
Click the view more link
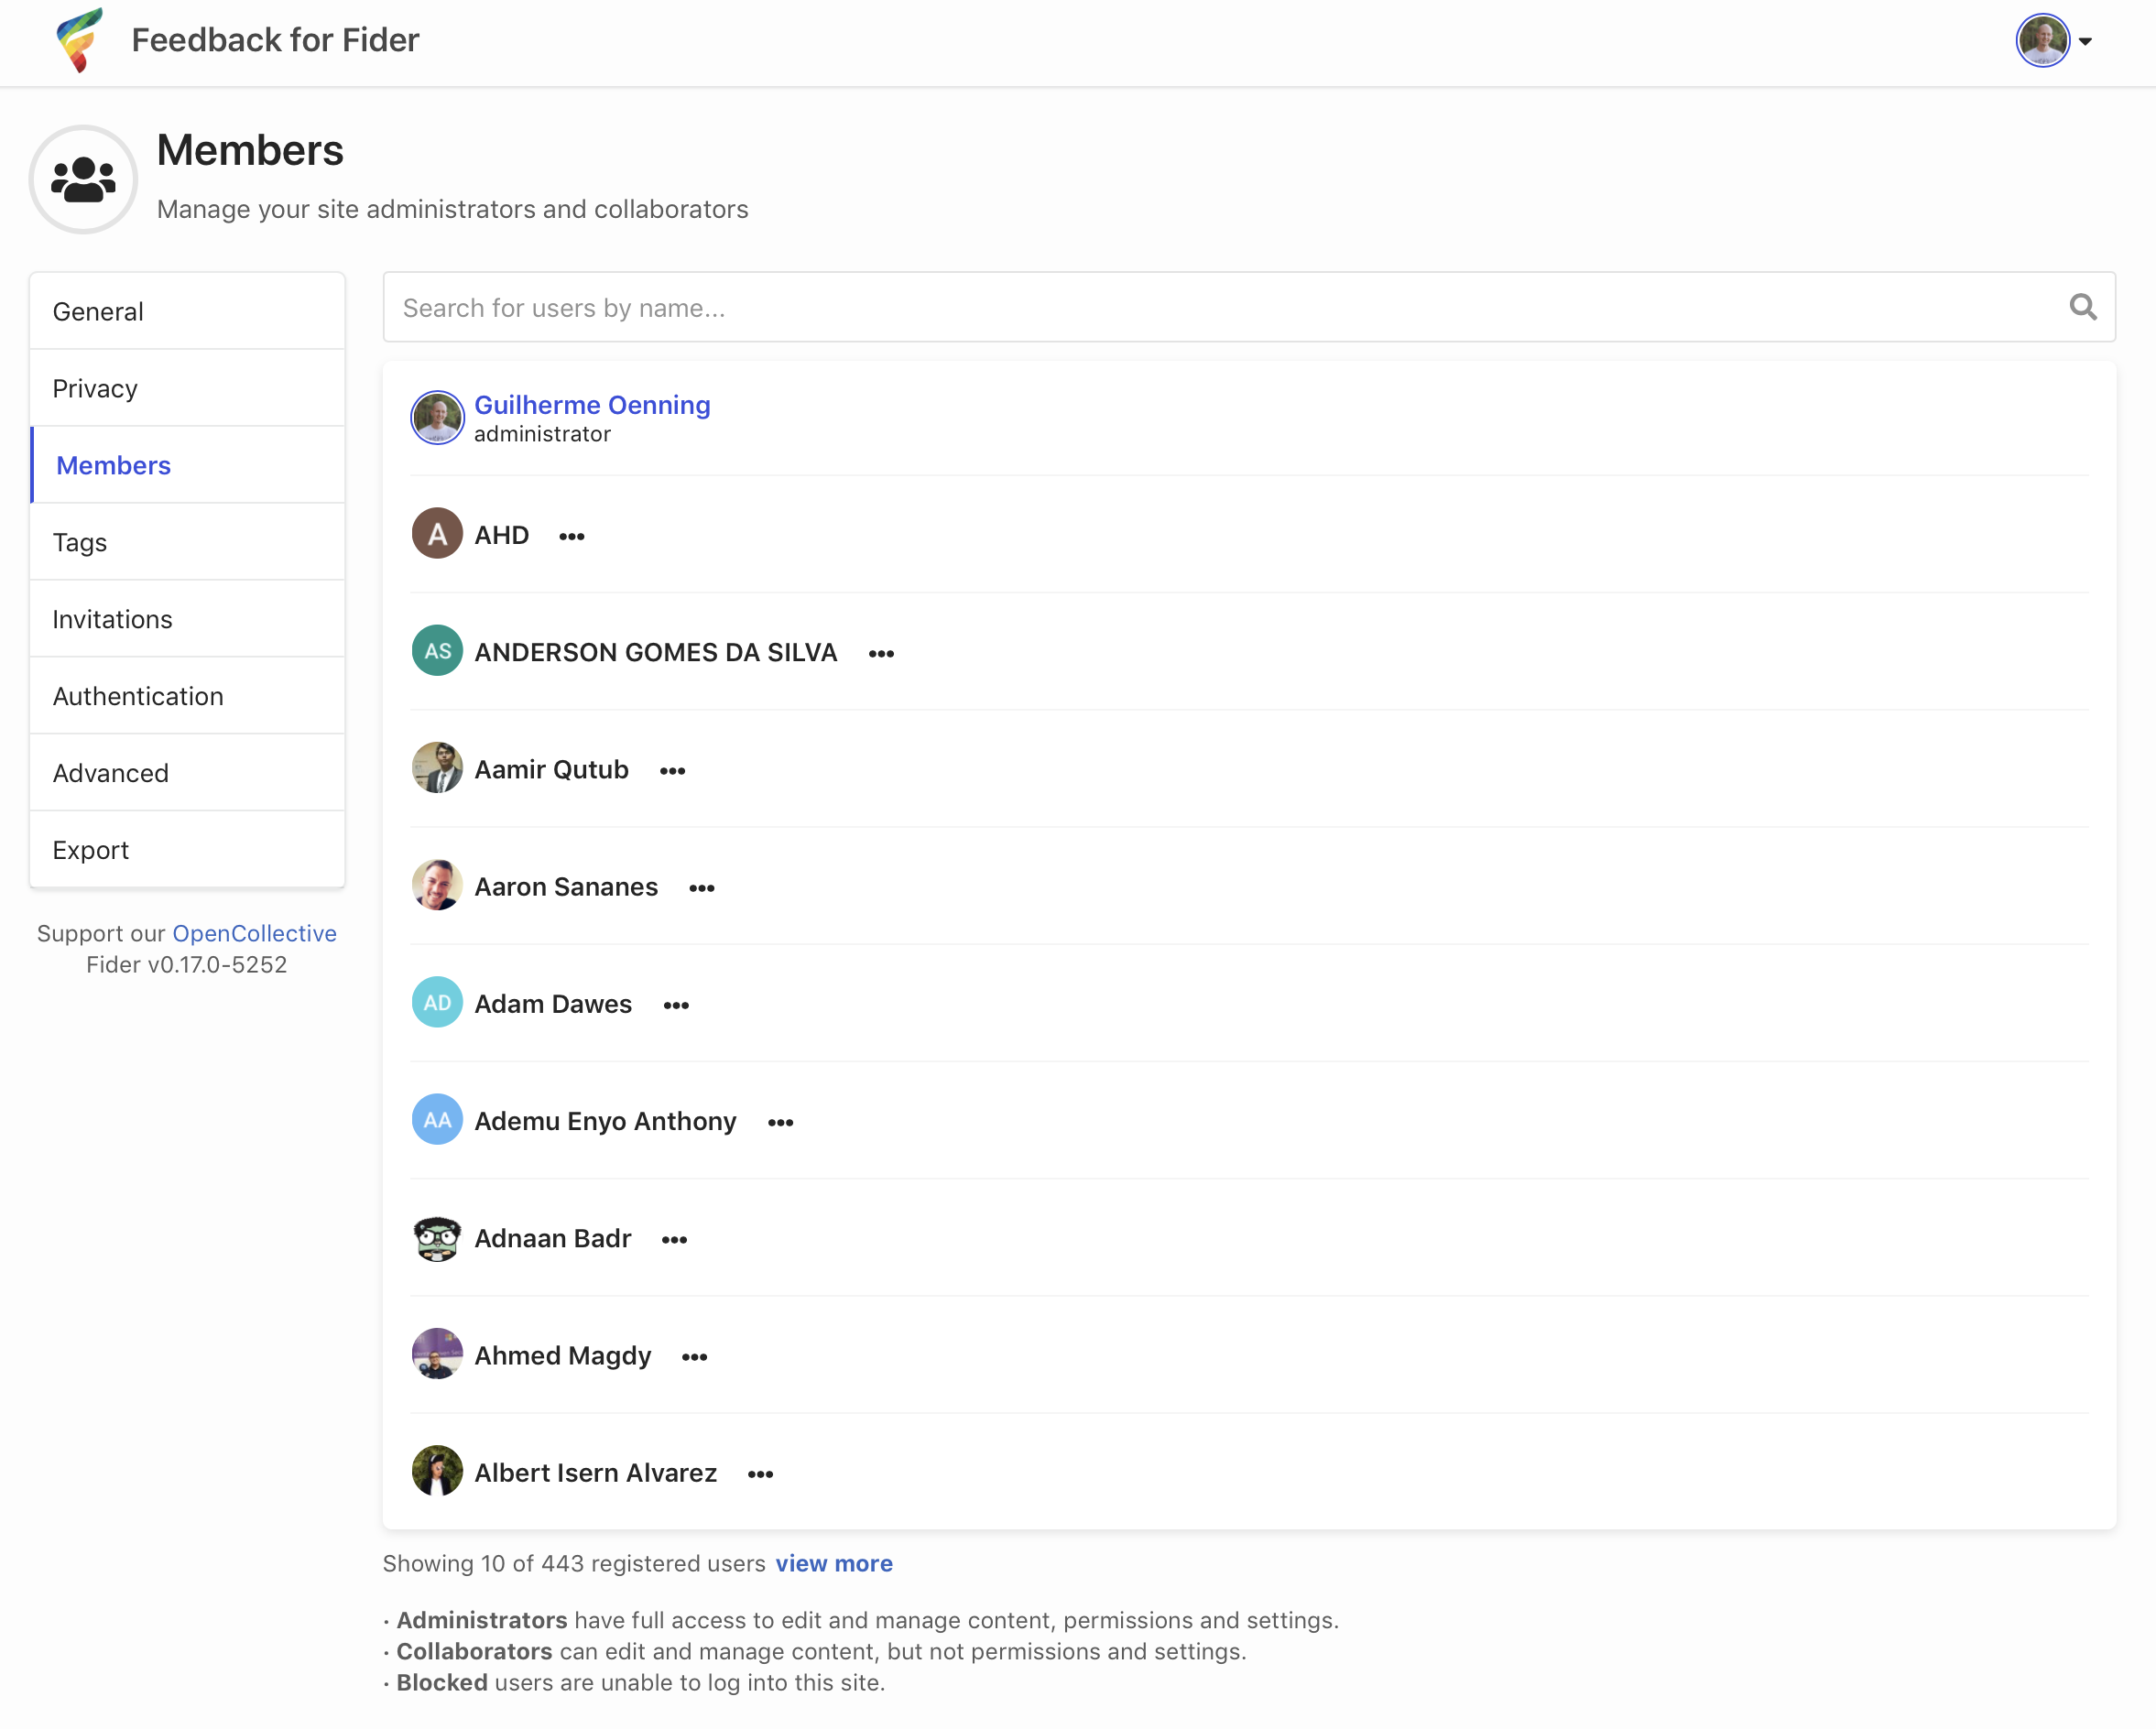[834, 1563]
